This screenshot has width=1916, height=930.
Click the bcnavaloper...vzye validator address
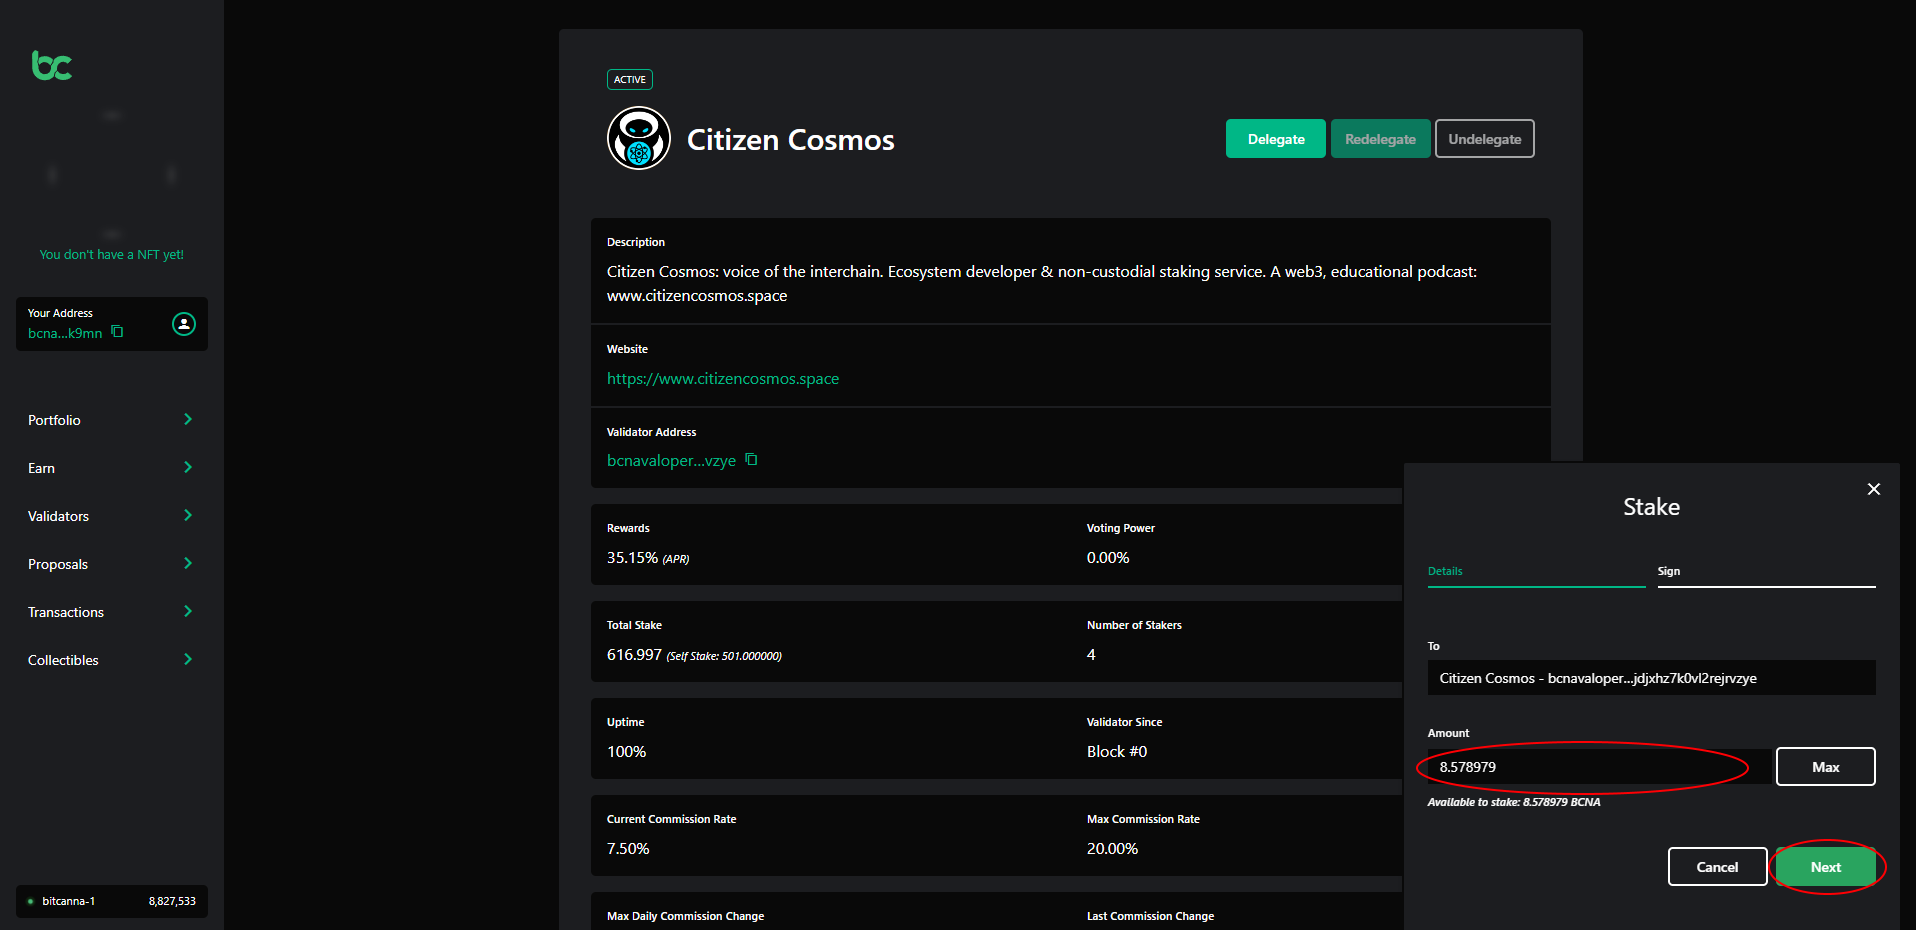pyautogui.click(x=671, y=460)
